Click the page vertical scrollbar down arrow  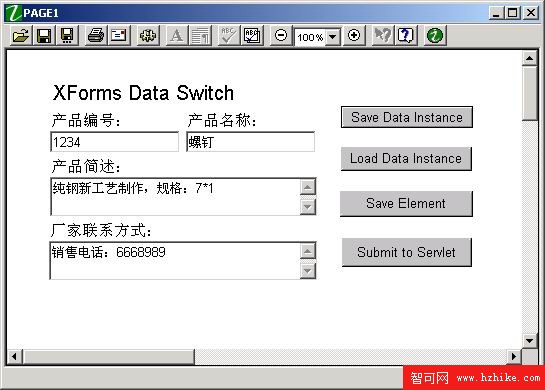530,341
